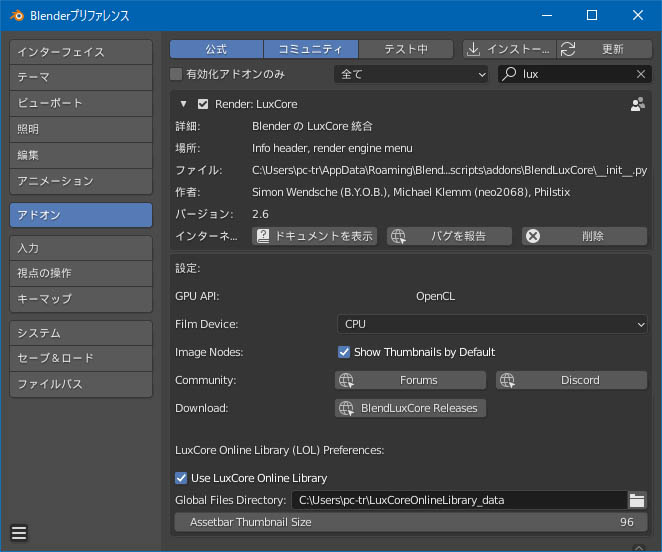Close the Blender preferences window

click(638, 16)
